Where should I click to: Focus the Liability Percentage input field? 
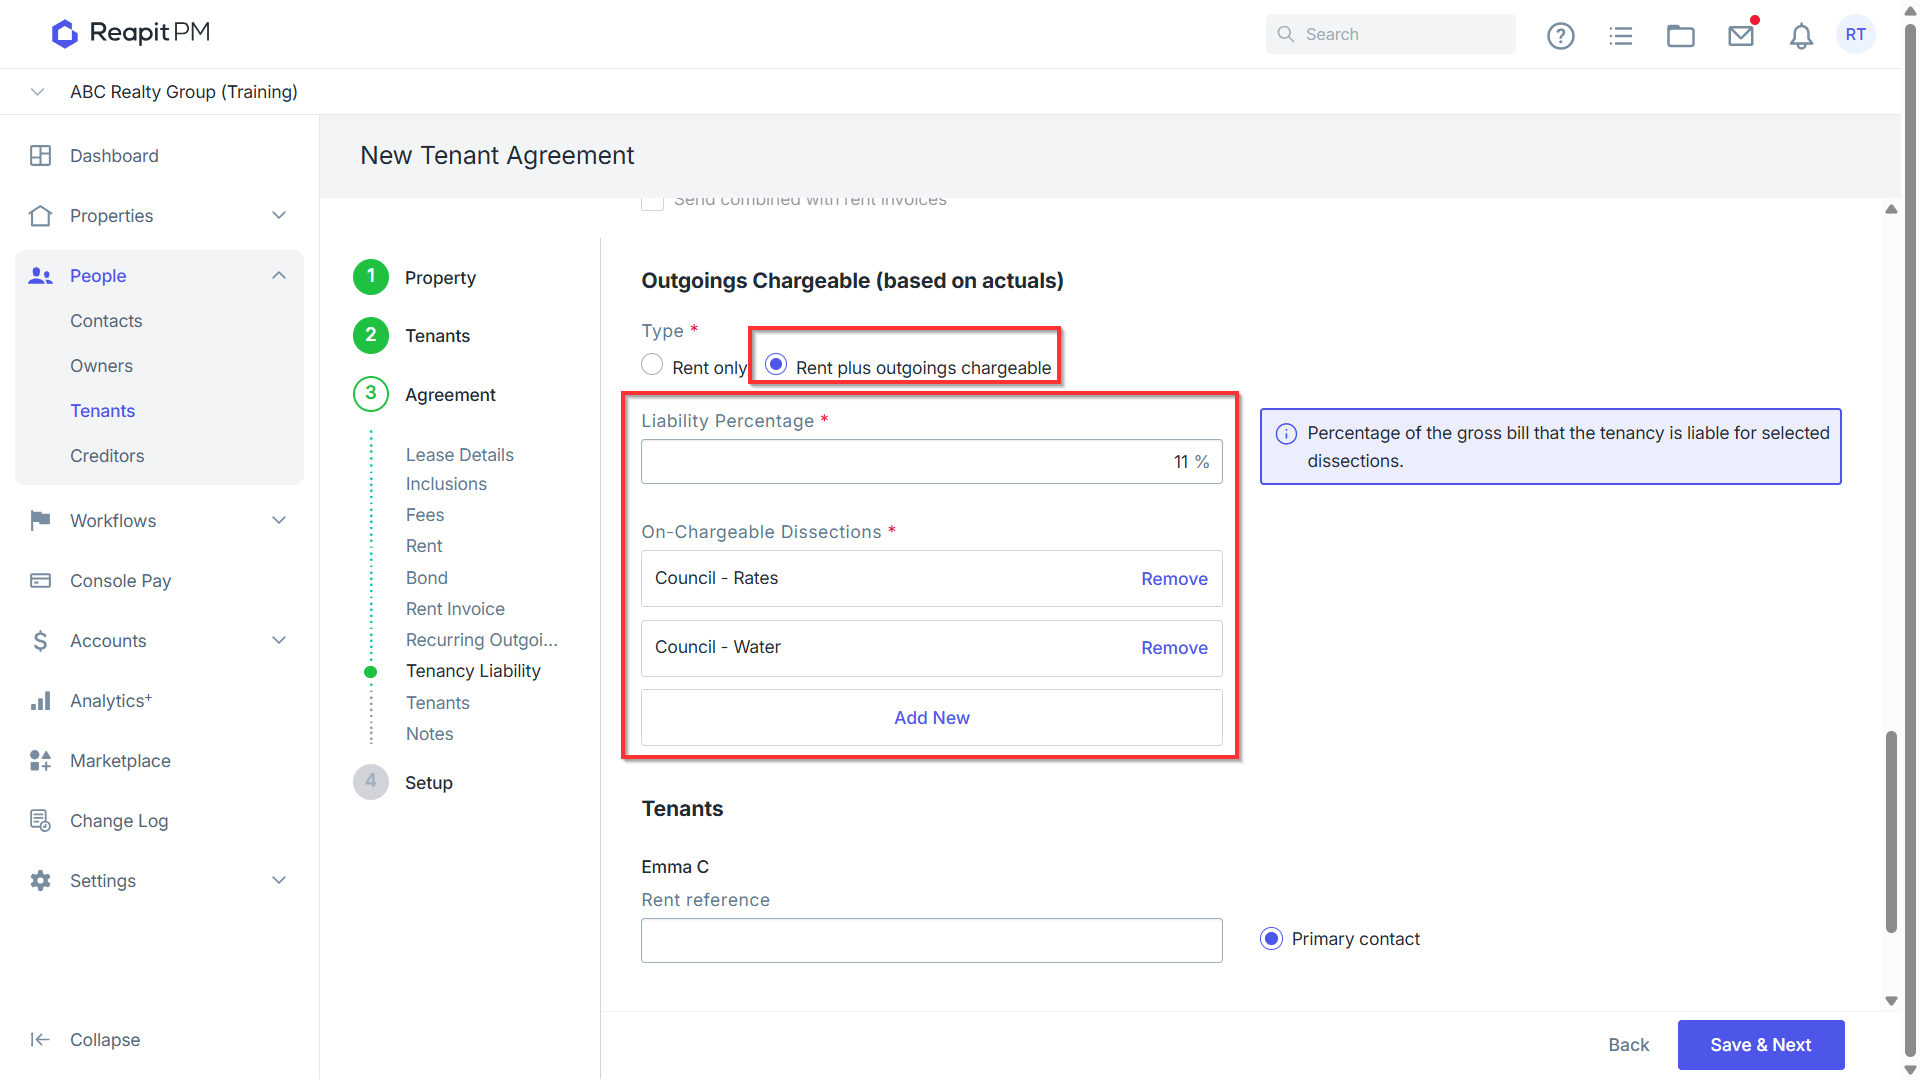click(x=931, y=462)
